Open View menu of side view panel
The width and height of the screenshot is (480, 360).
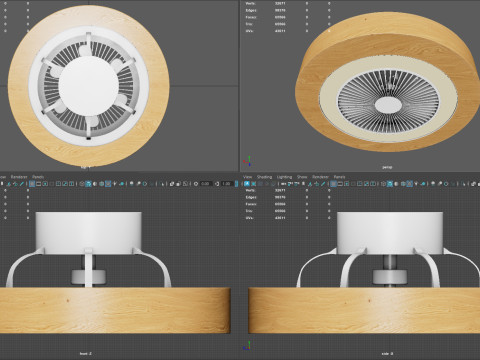pos(248,177)
